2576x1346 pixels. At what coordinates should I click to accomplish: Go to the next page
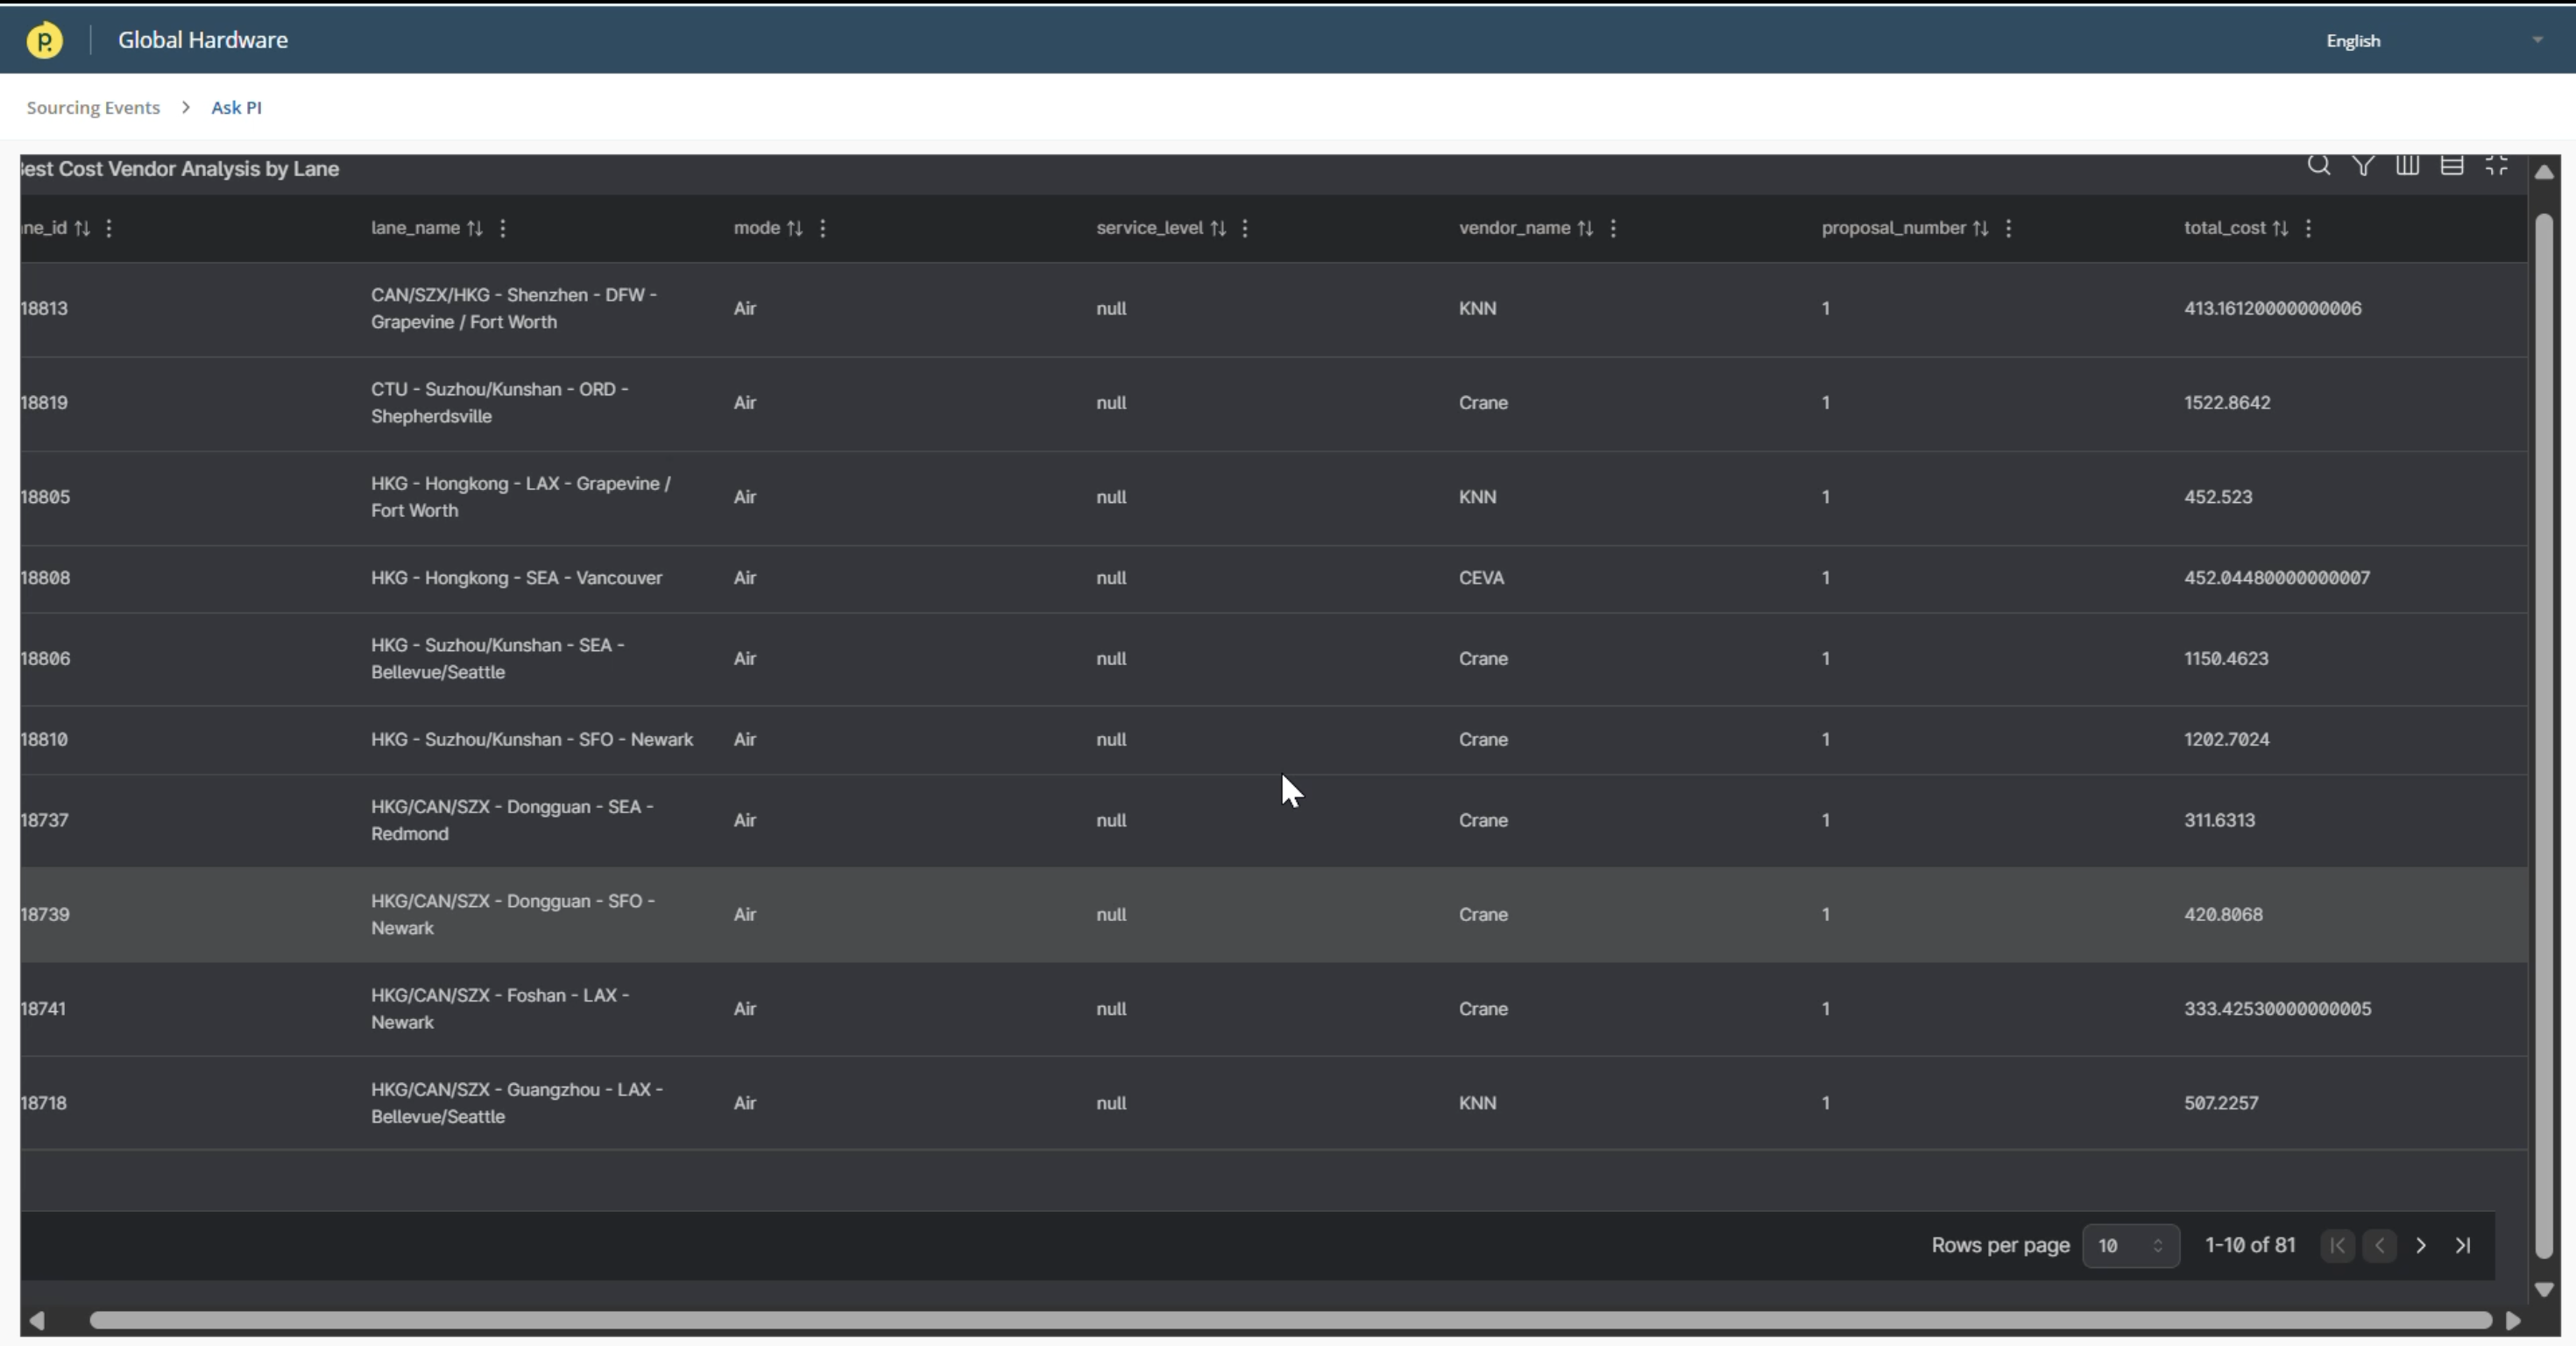pos(2420,1245)
